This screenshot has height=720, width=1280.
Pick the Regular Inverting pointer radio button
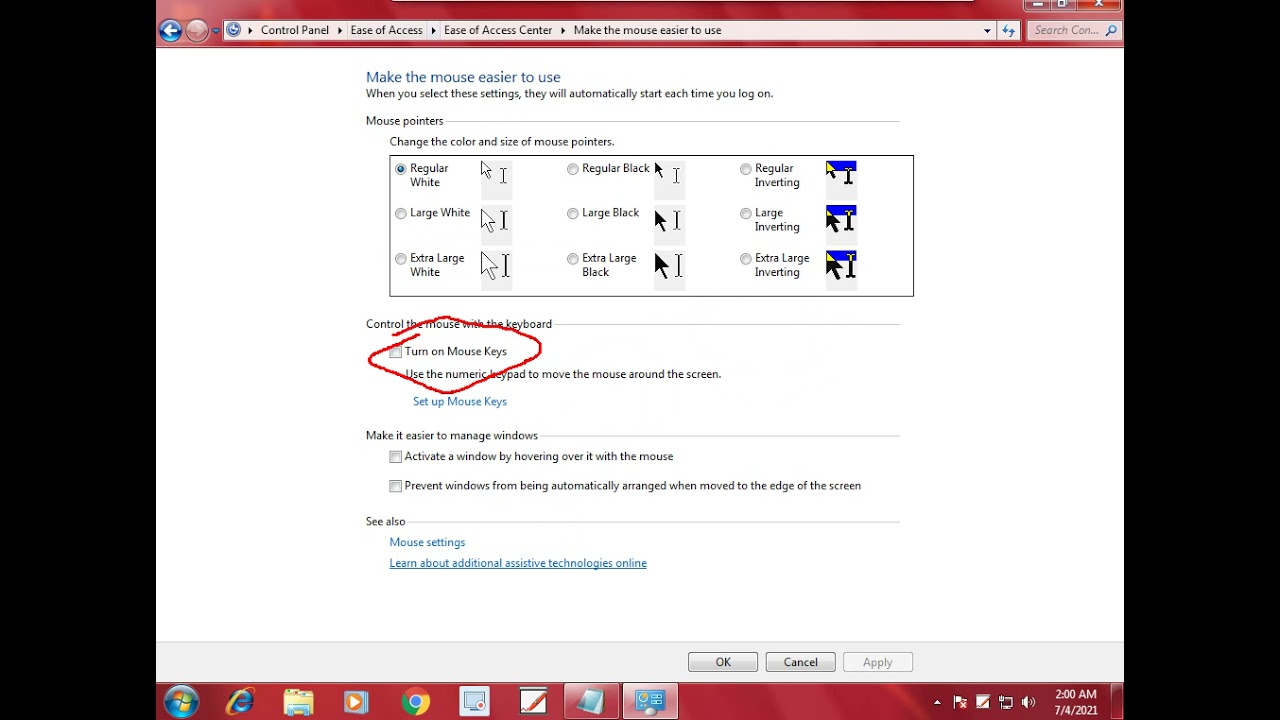[746, 169]
